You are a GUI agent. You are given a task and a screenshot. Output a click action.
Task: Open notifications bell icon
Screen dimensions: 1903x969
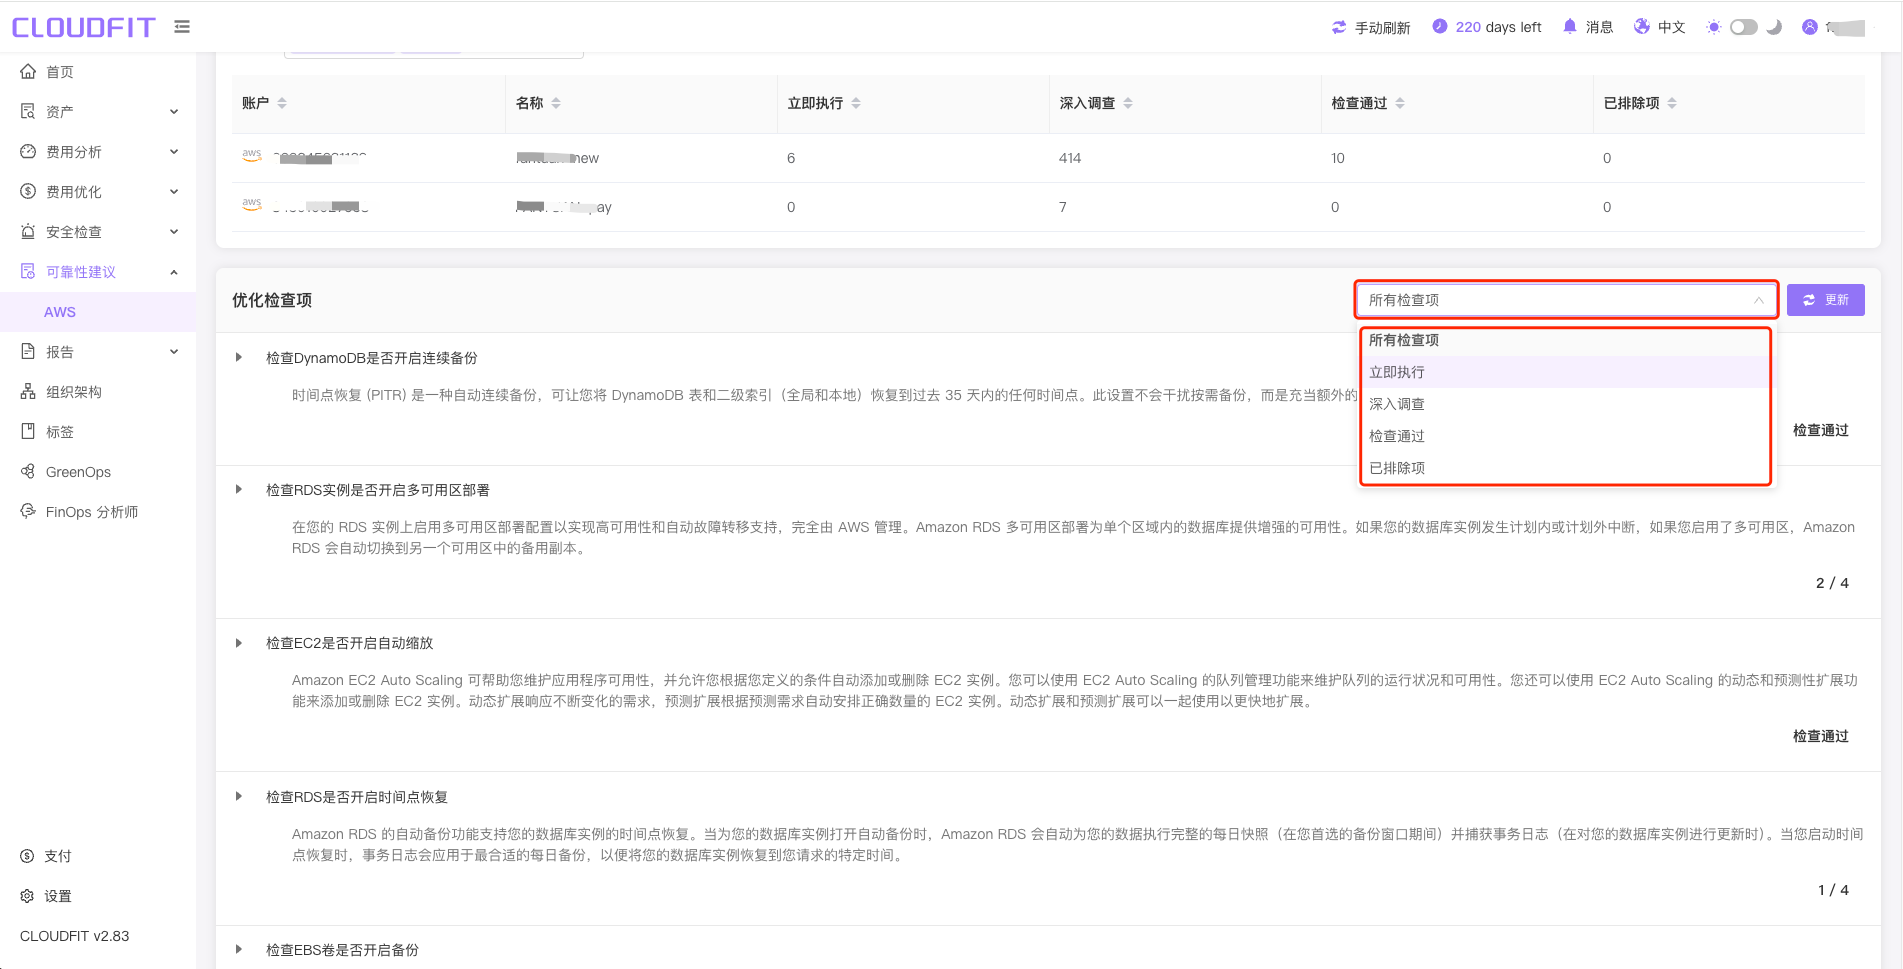pyautogui.click(x=1570, y=27)
